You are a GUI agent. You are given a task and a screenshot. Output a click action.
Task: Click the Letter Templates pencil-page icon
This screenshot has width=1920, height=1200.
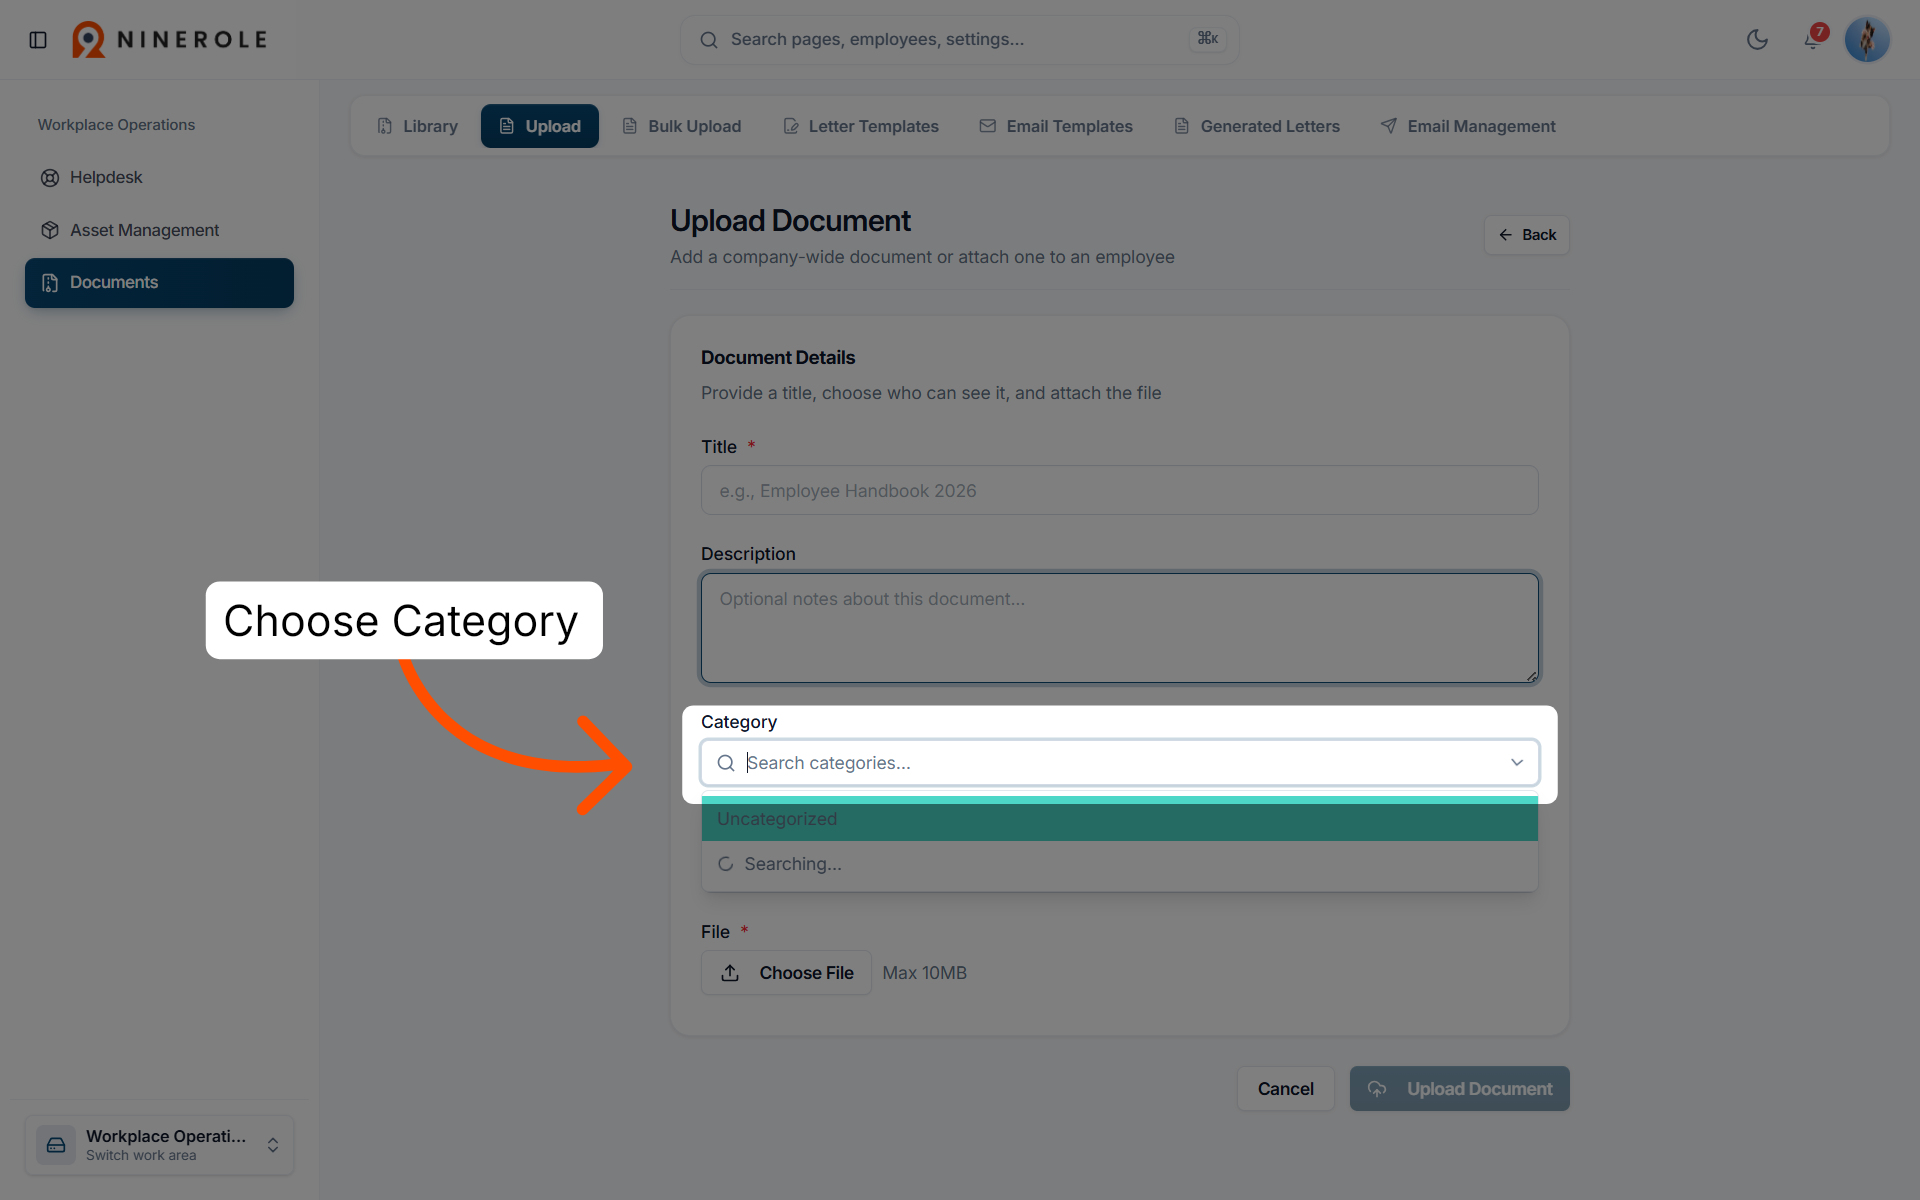point(791,126)
